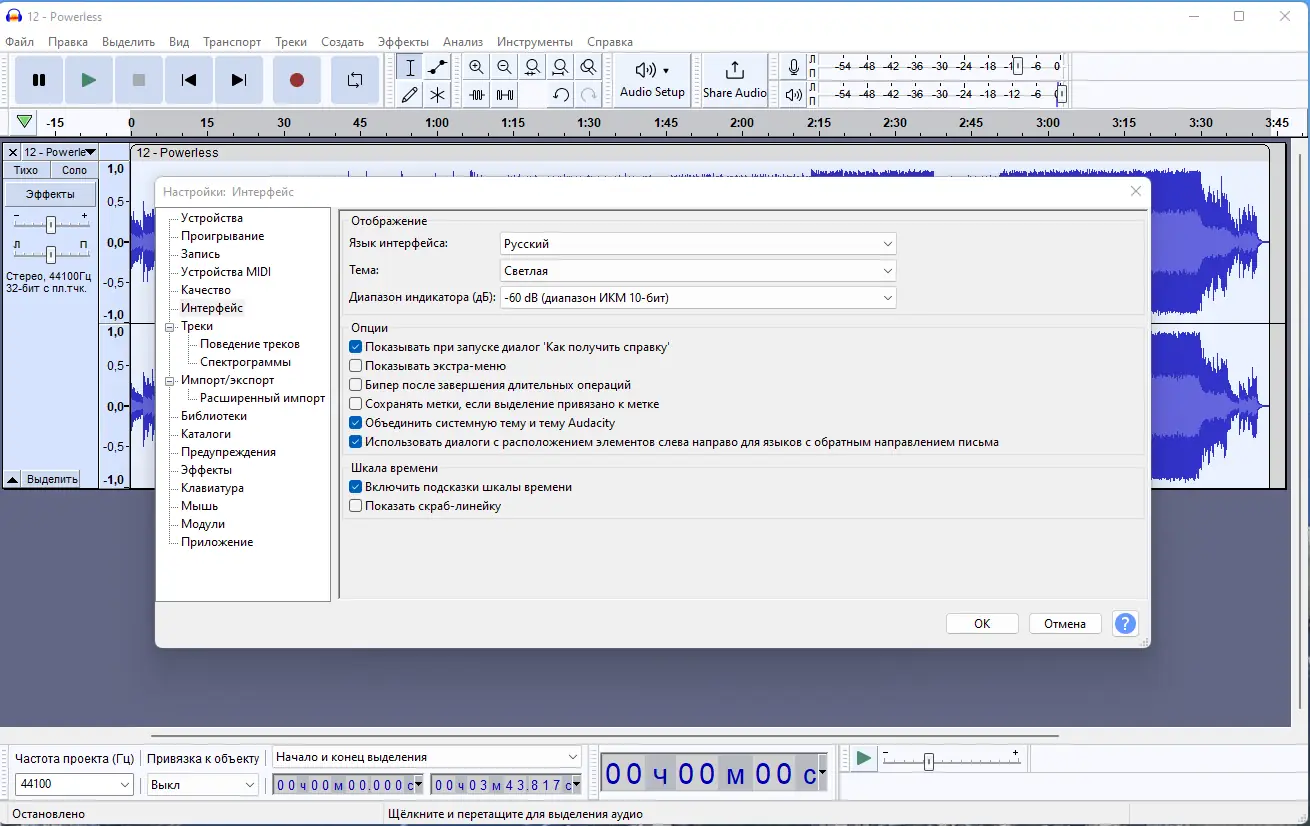Open the 'Транспорт' menu

tap(232, 42)
